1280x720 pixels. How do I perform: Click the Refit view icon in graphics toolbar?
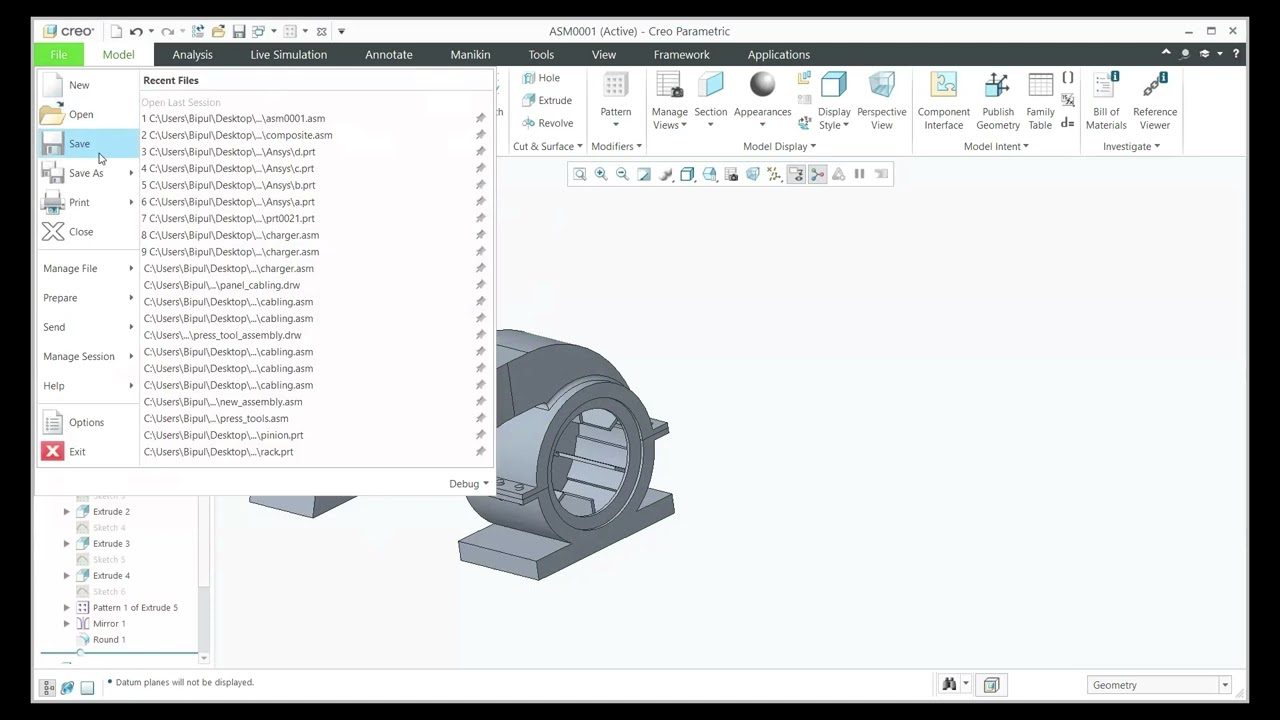click(579, 174)
